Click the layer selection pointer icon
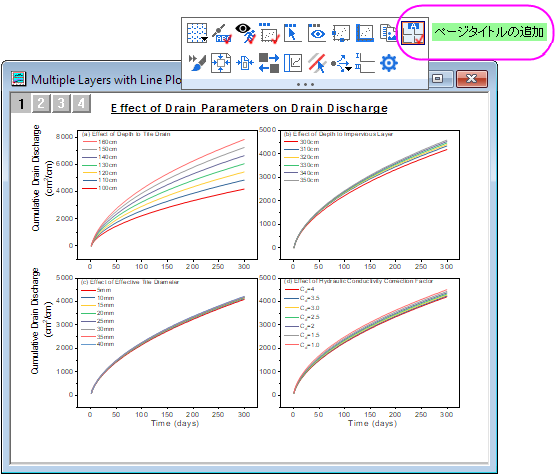 292,33
